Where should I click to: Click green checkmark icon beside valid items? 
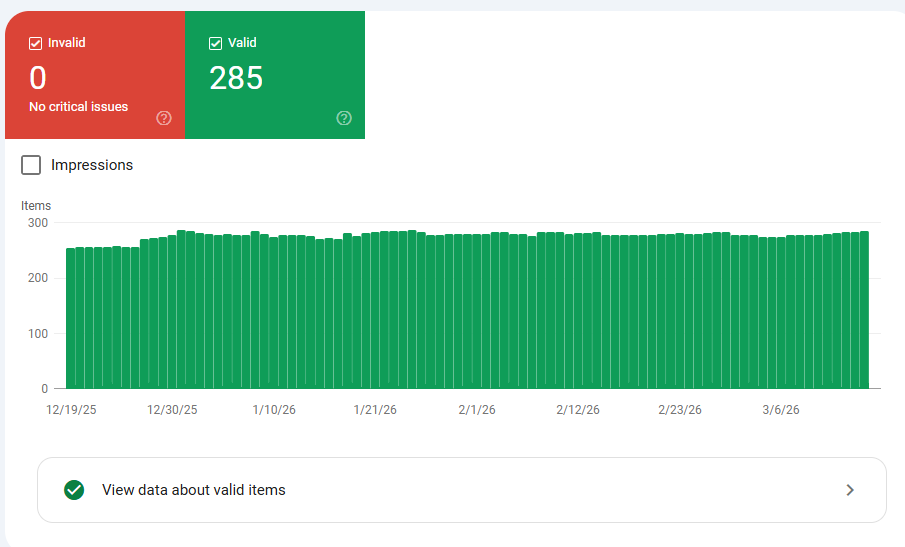click(74, 490)
